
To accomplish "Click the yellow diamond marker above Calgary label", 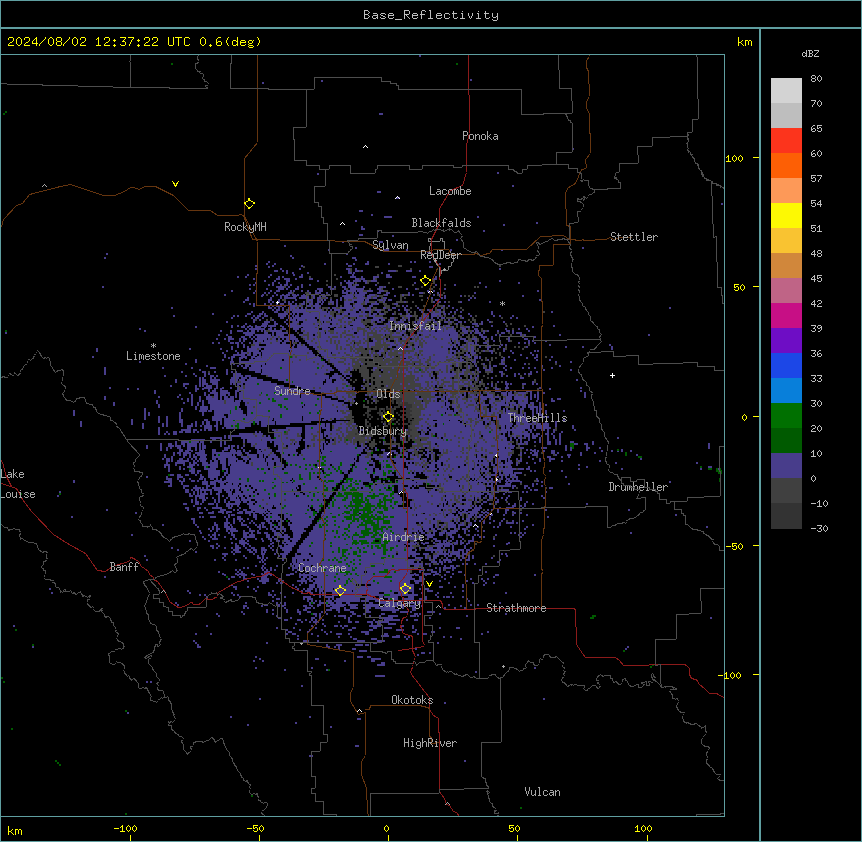I will (x=405, y=589).
